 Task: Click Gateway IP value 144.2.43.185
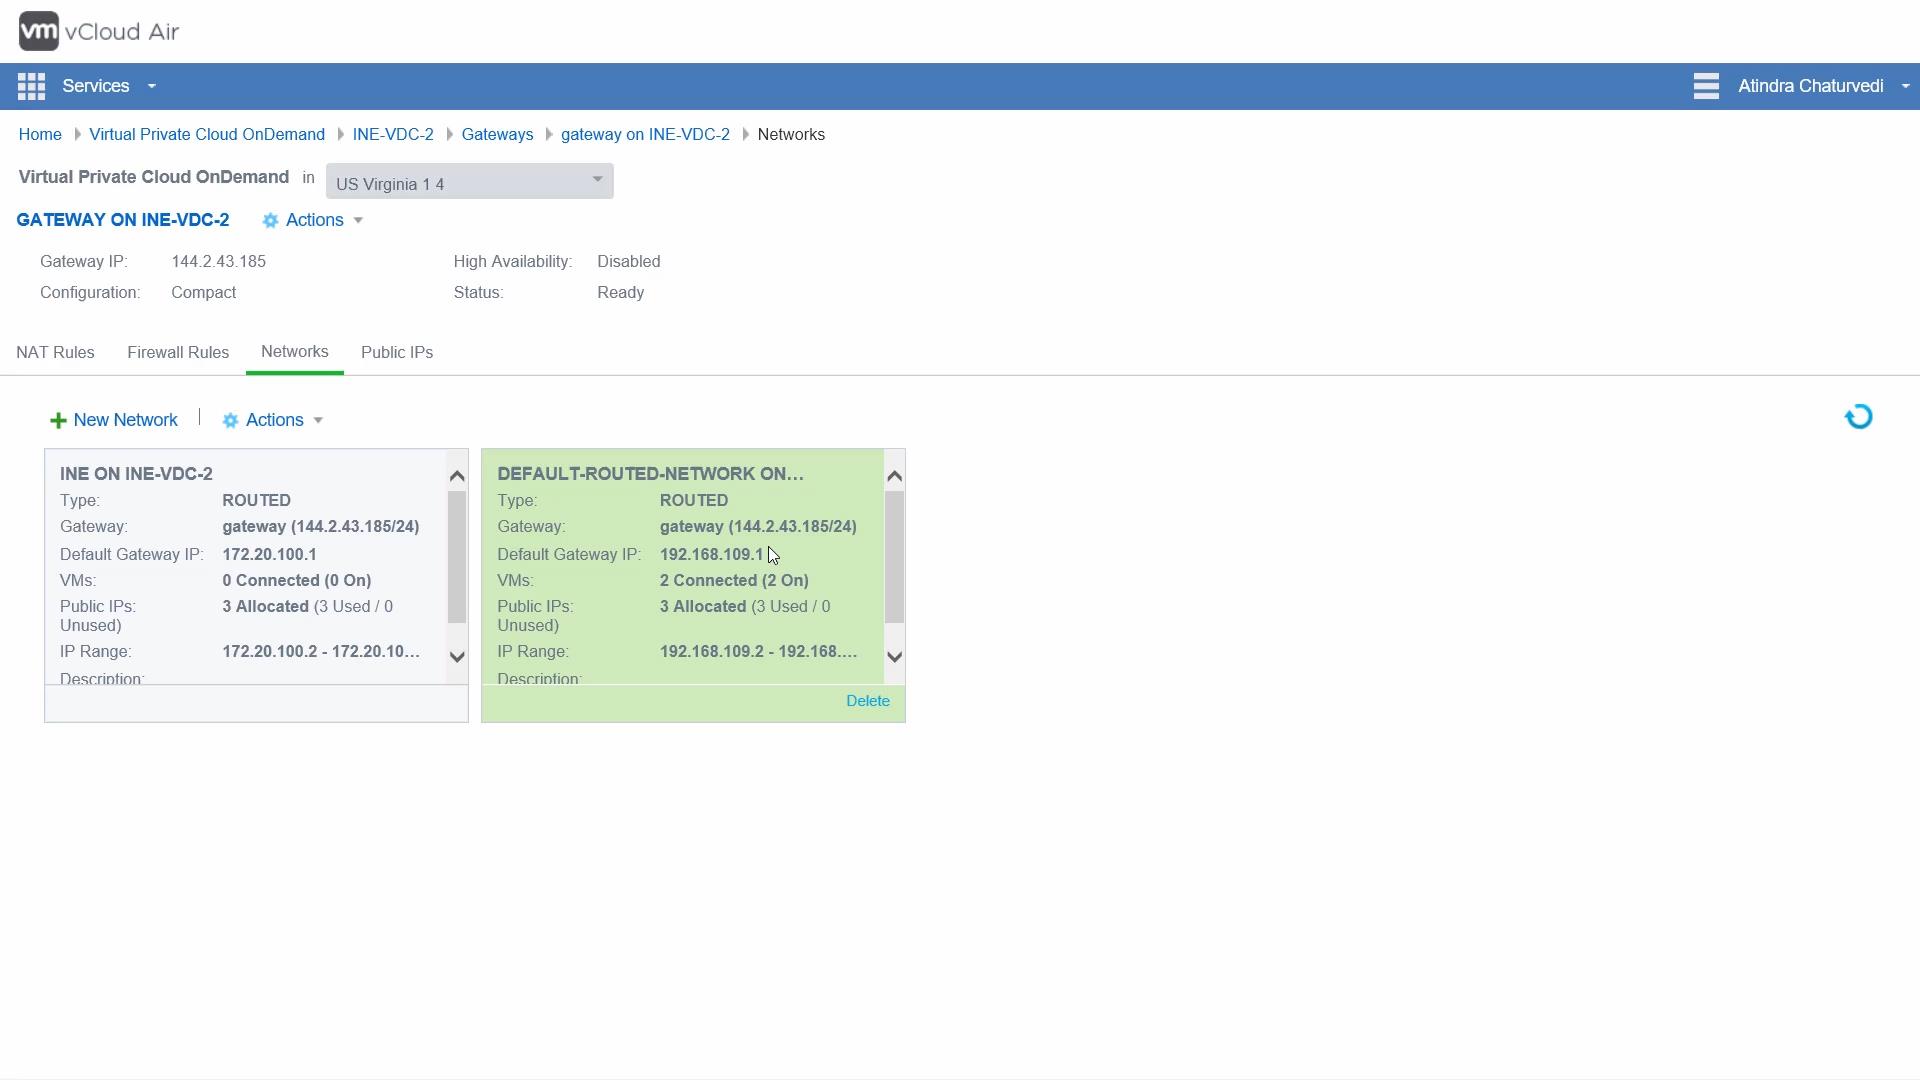click(x=218, y=262)
